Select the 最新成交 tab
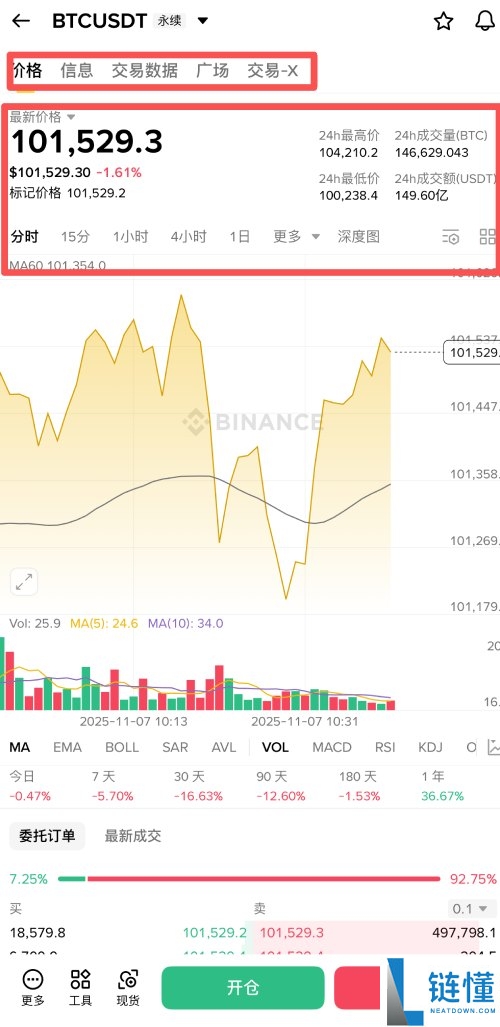 (133, 835)
